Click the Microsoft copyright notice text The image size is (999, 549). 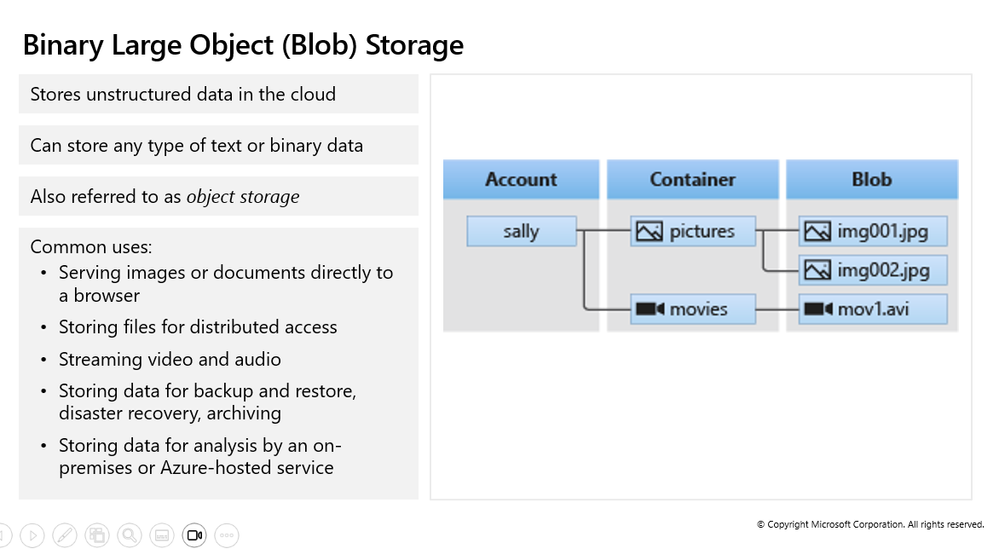[870, 524]
